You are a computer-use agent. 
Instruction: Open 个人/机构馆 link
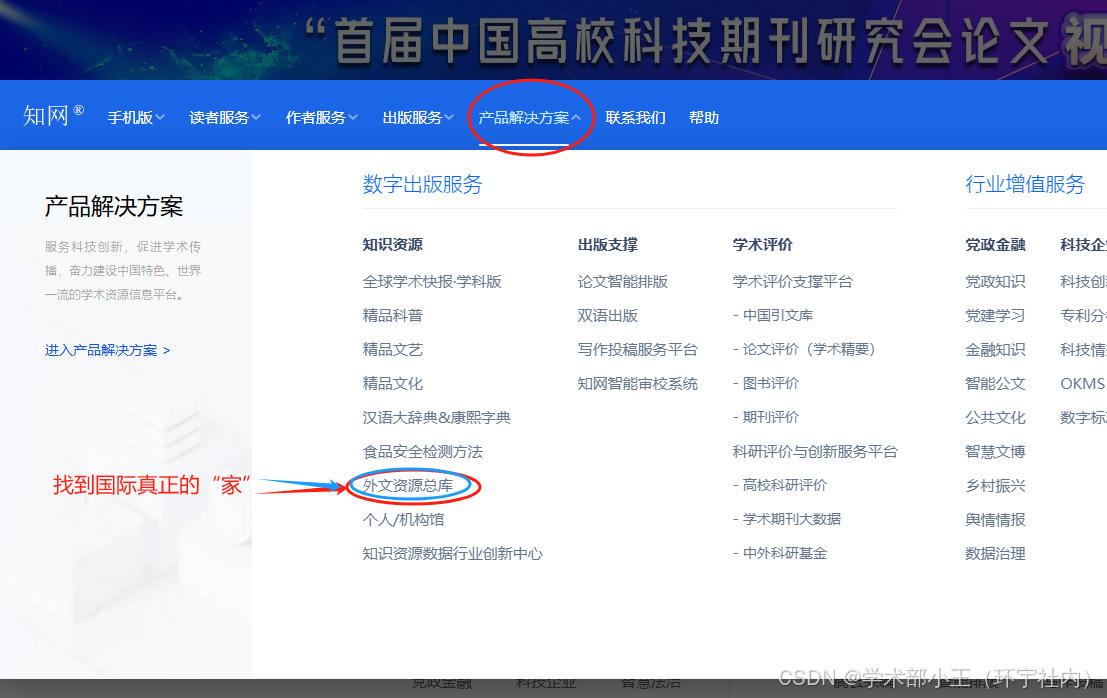403,519
